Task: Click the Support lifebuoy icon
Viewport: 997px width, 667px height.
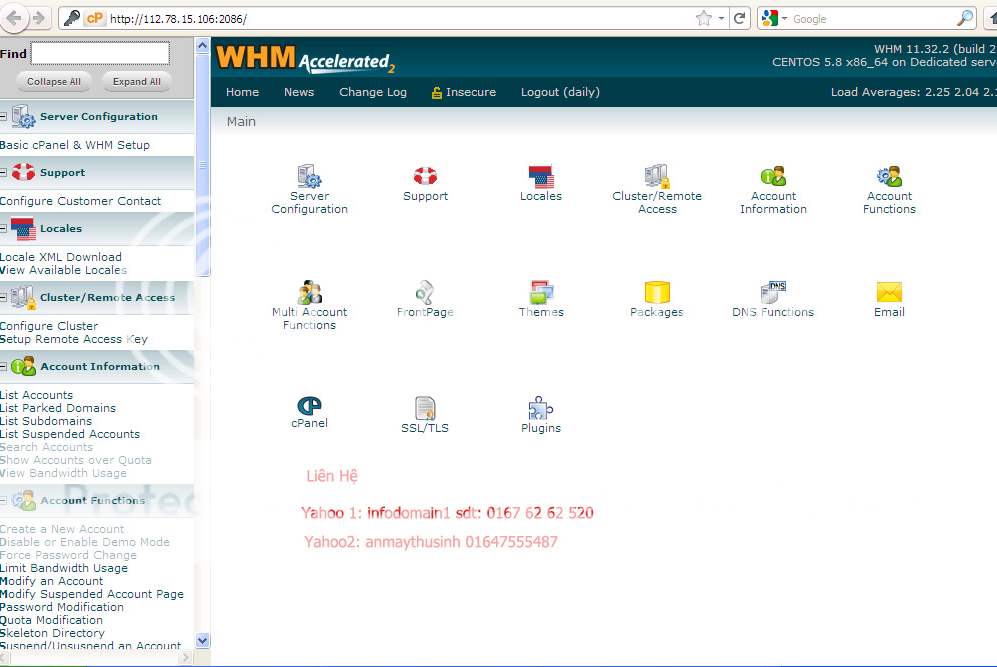Action: (425, 177)
